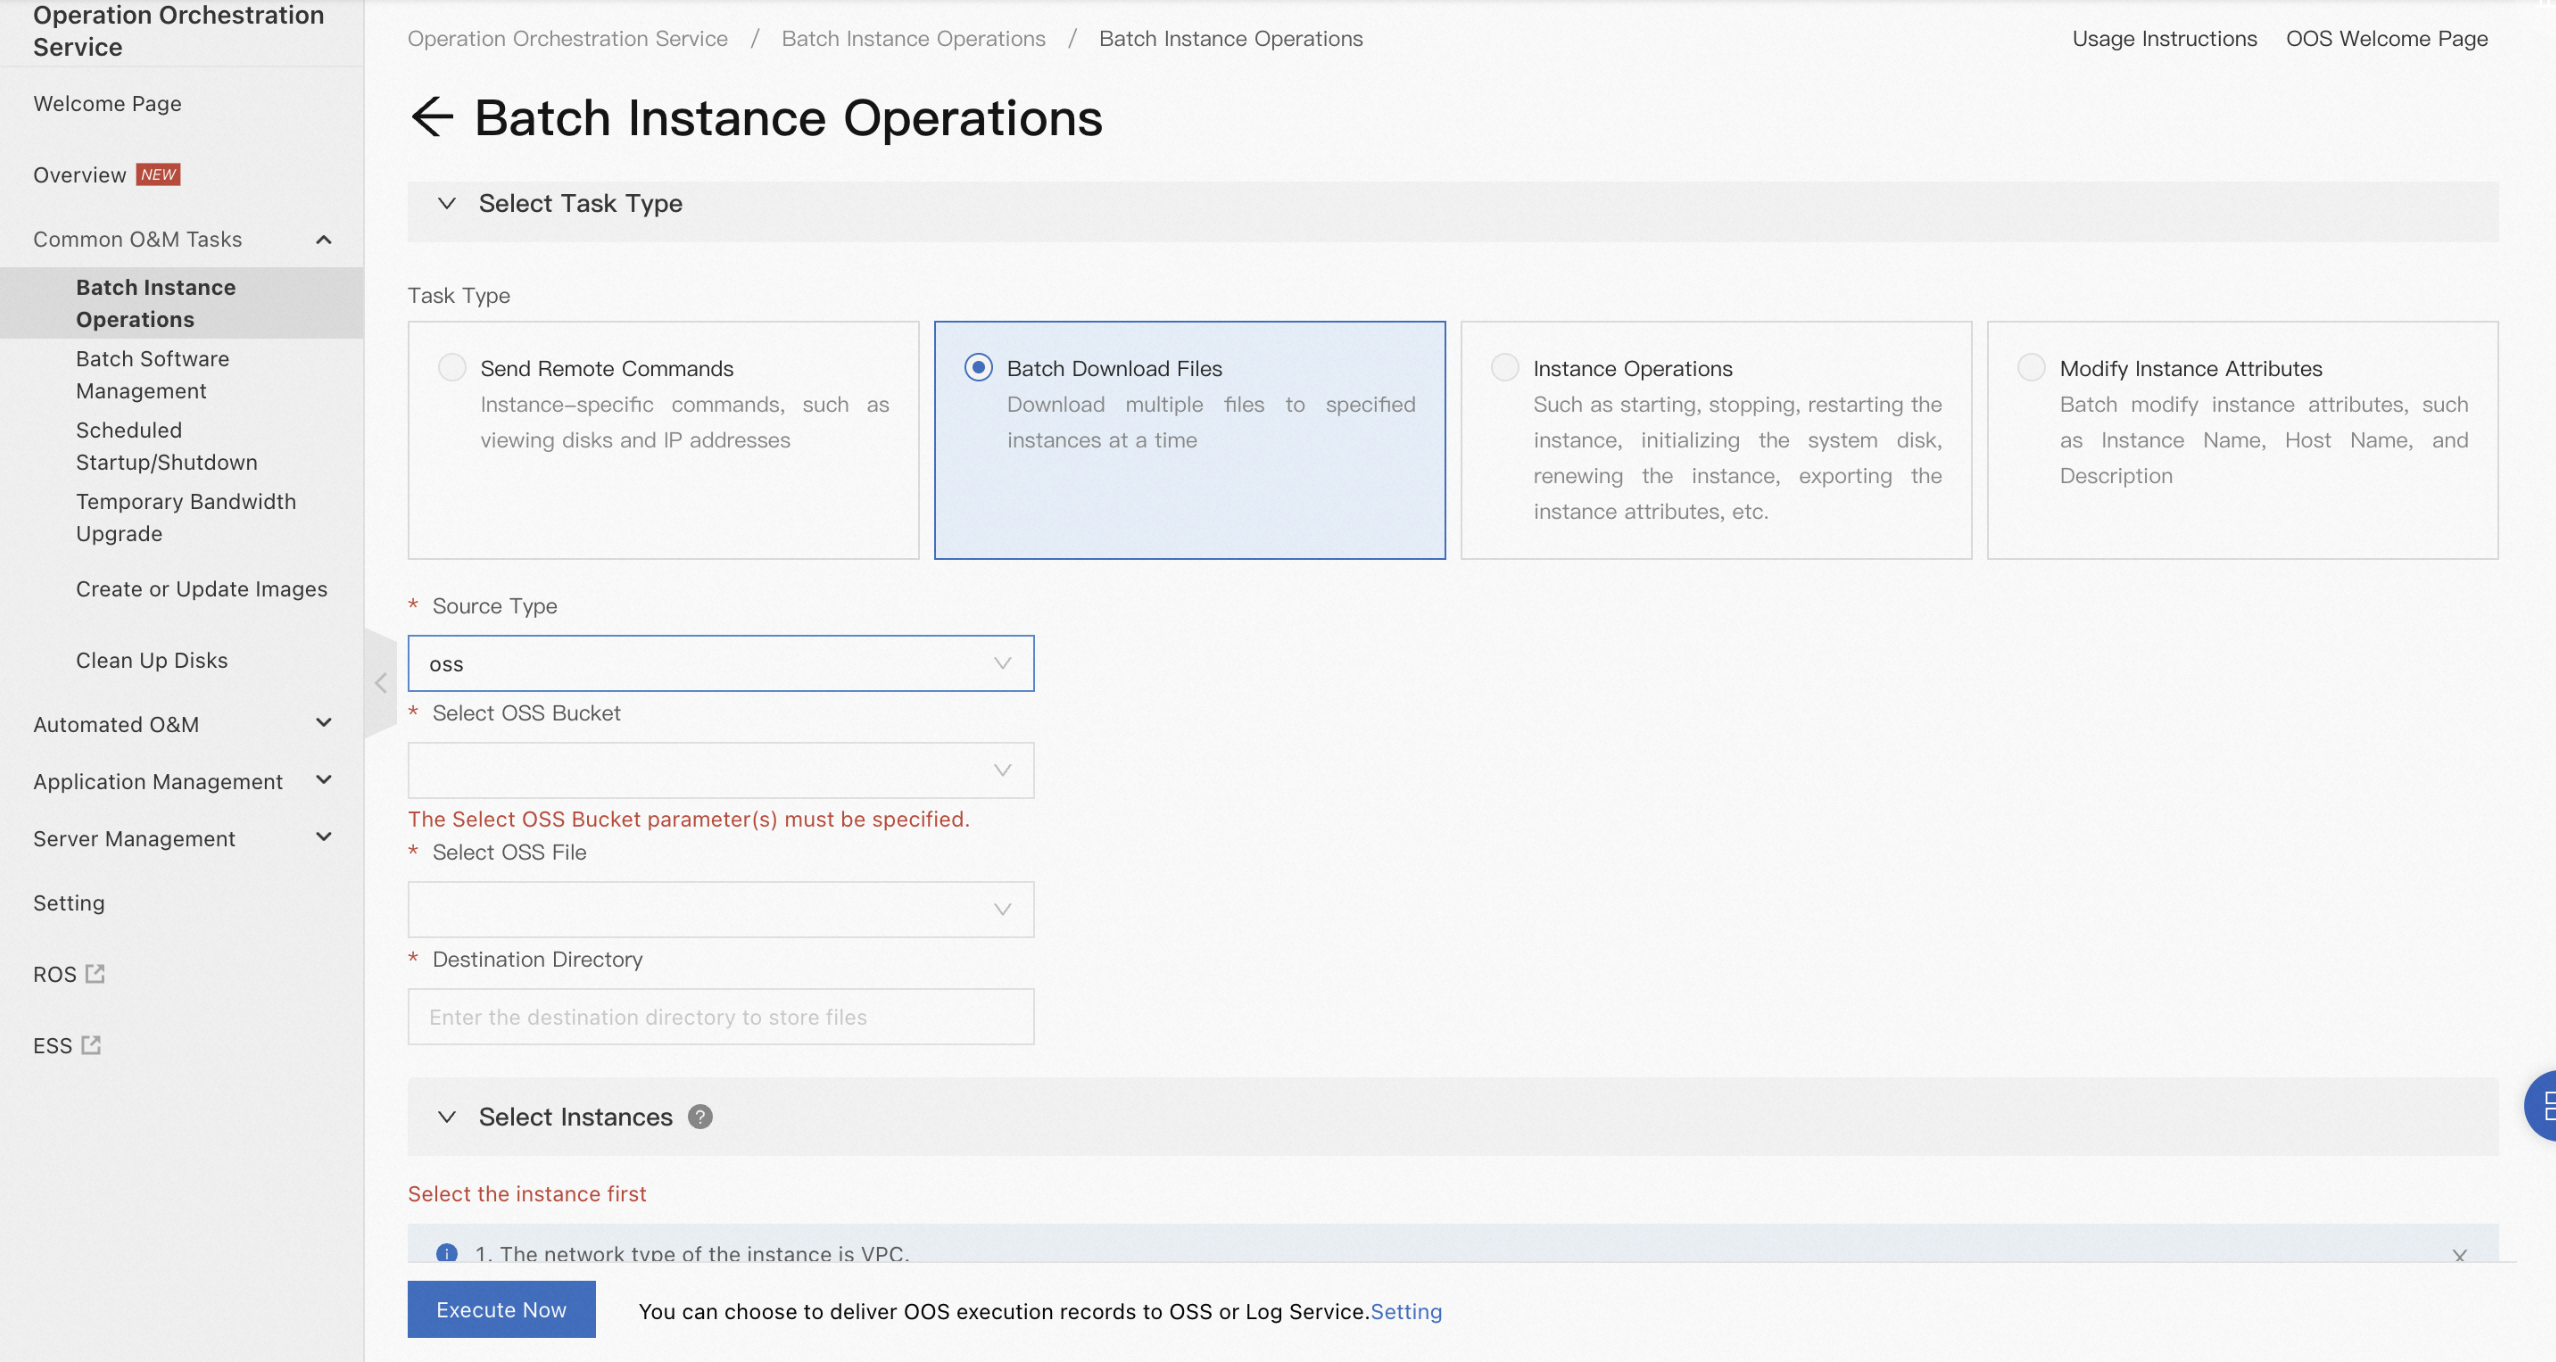The width and height of the screenshot is (2556, 1362).
Task: Open Temporary Bandwidth Upgrade
Action: pos(186,517)
